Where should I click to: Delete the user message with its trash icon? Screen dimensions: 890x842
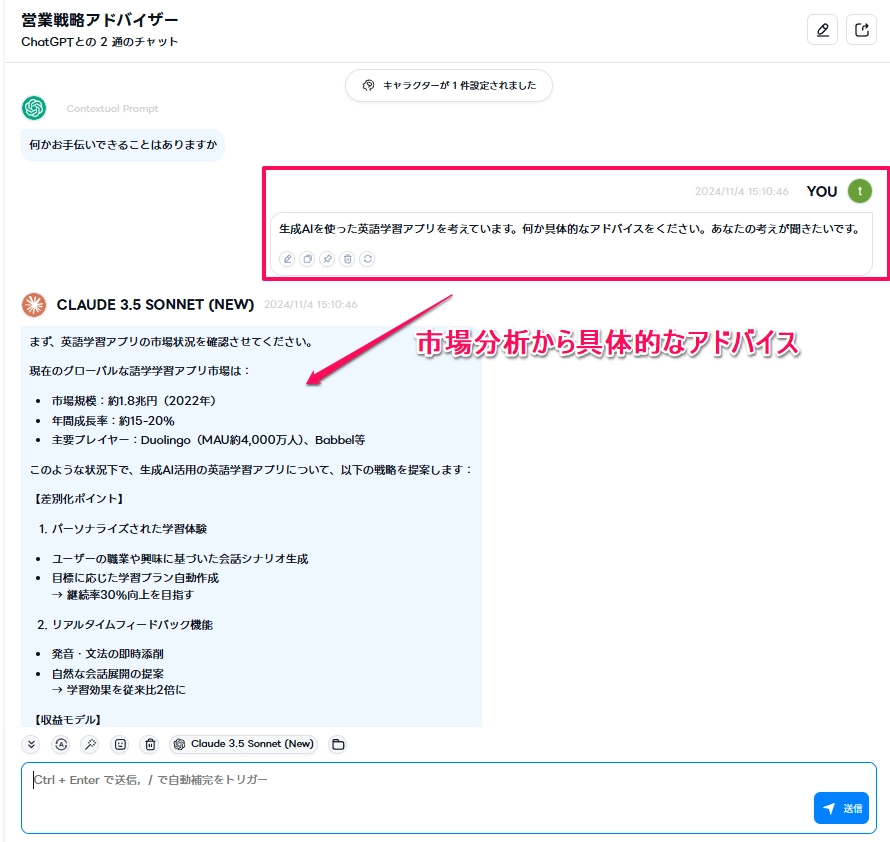point(347,259)
